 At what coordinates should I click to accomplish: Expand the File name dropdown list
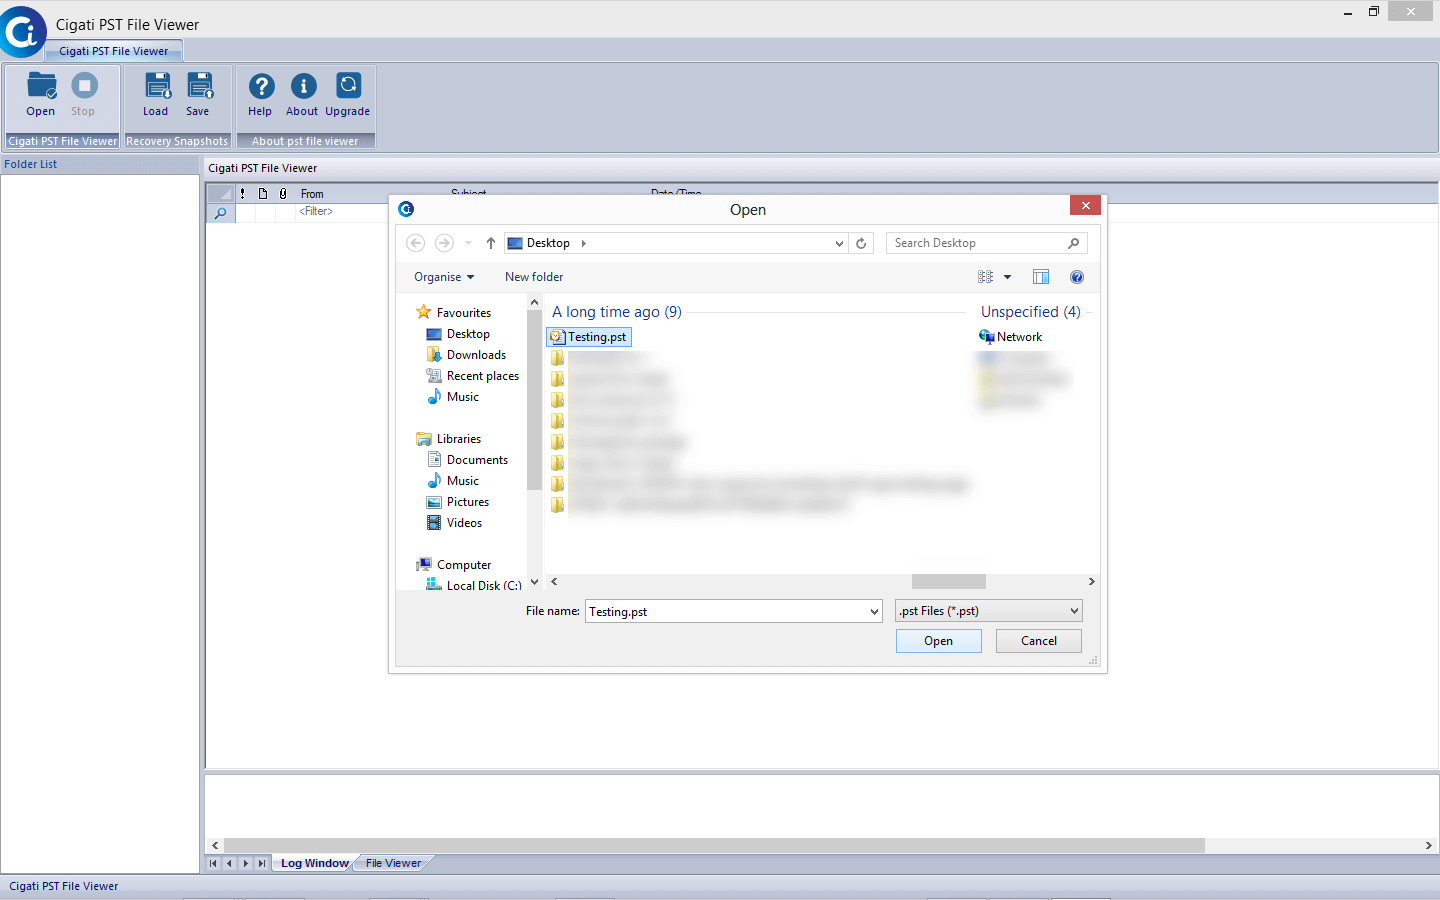point(874,611)
